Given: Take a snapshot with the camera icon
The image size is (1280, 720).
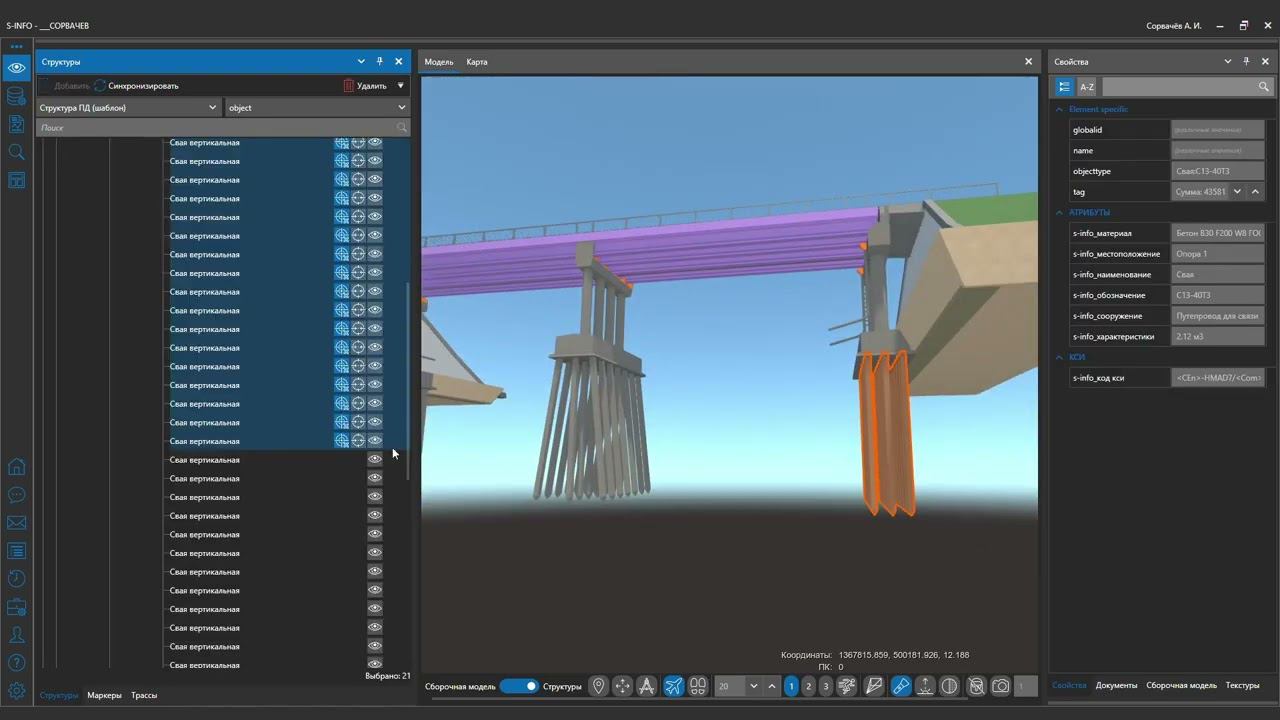Looking at the screenshot, I should coord(1001,686).
